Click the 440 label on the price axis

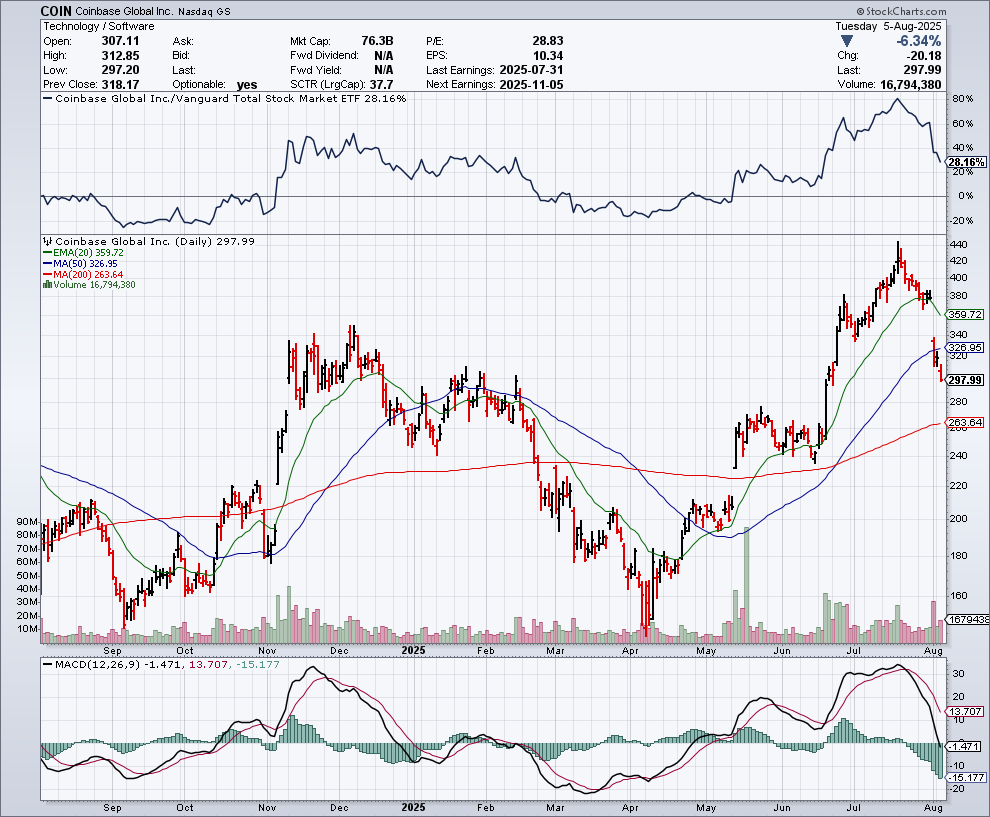[x=958, y=244]
